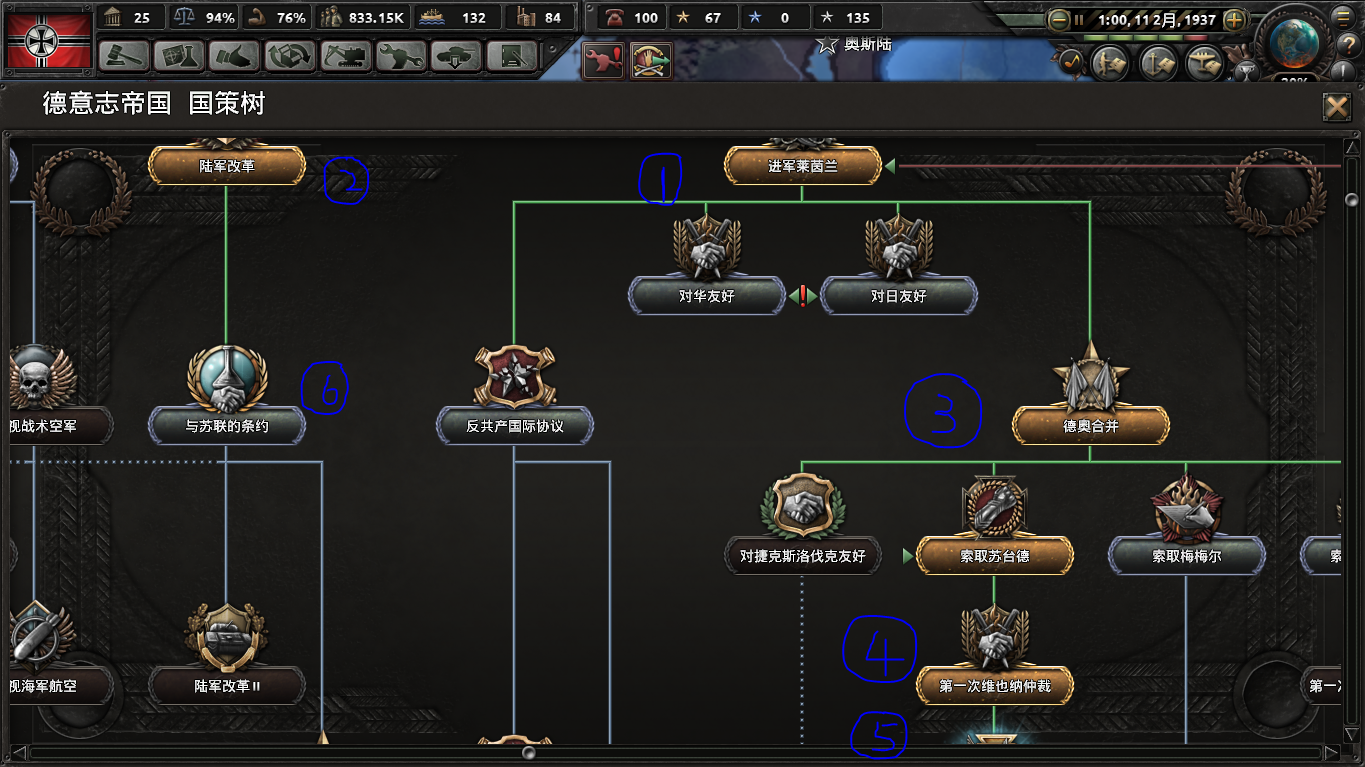Screen dimensions: 1365x767
Task: Open the decisions gavel menu
Action: 124,56
